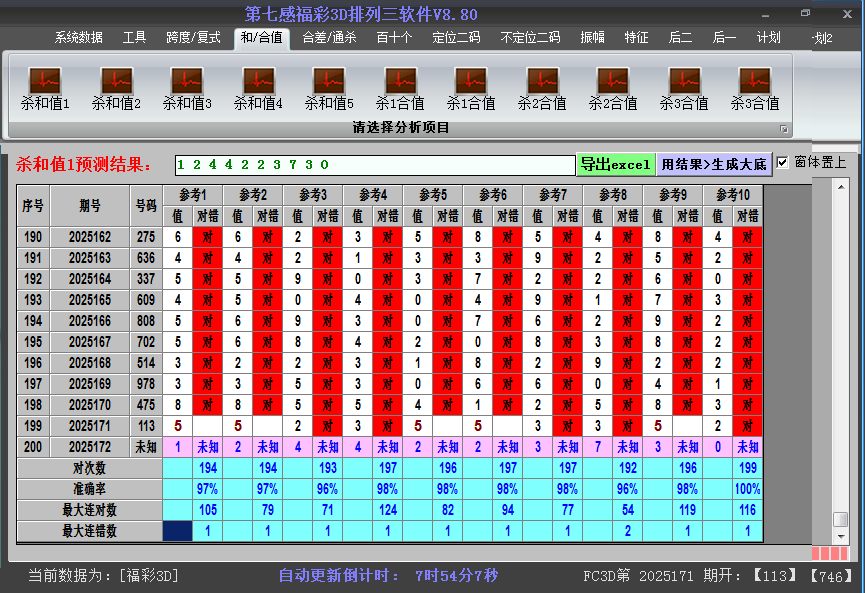Click the 导出excel button

[x=616, y=164]
